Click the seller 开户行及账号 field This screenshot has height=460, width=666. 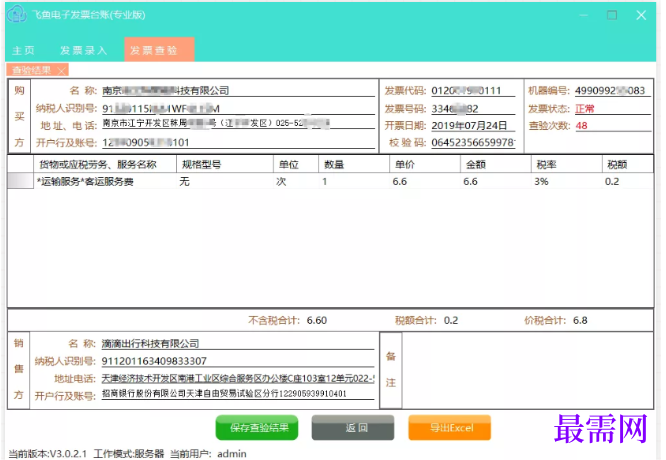point(238,394)
